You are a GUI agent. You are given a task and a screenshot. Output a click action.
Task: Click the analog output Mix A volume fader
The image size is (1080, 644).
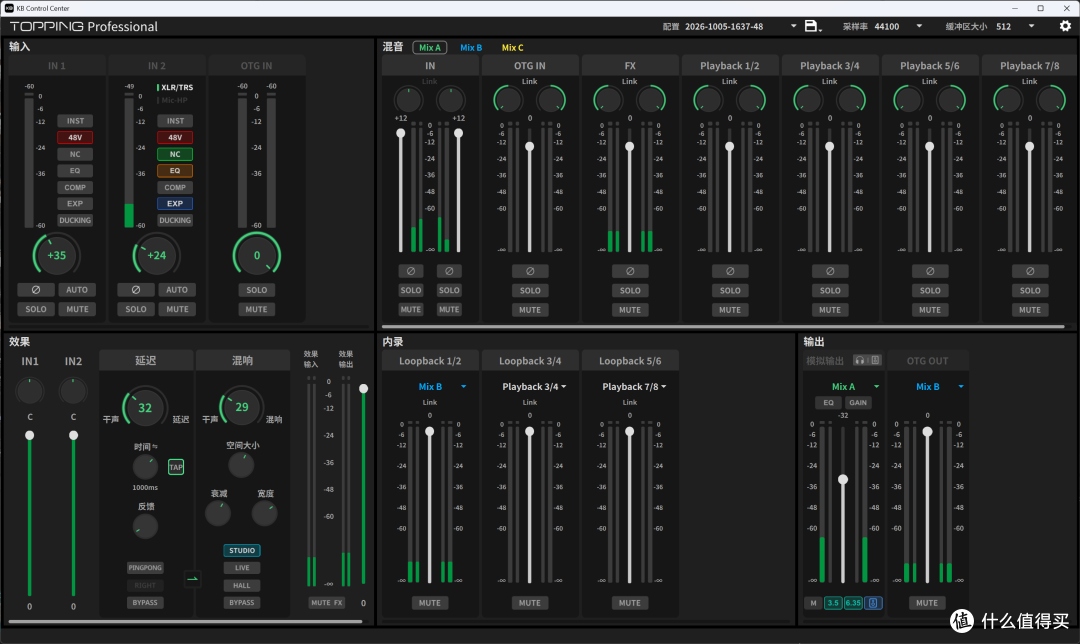pyautogui.click(x=843, y=479)
